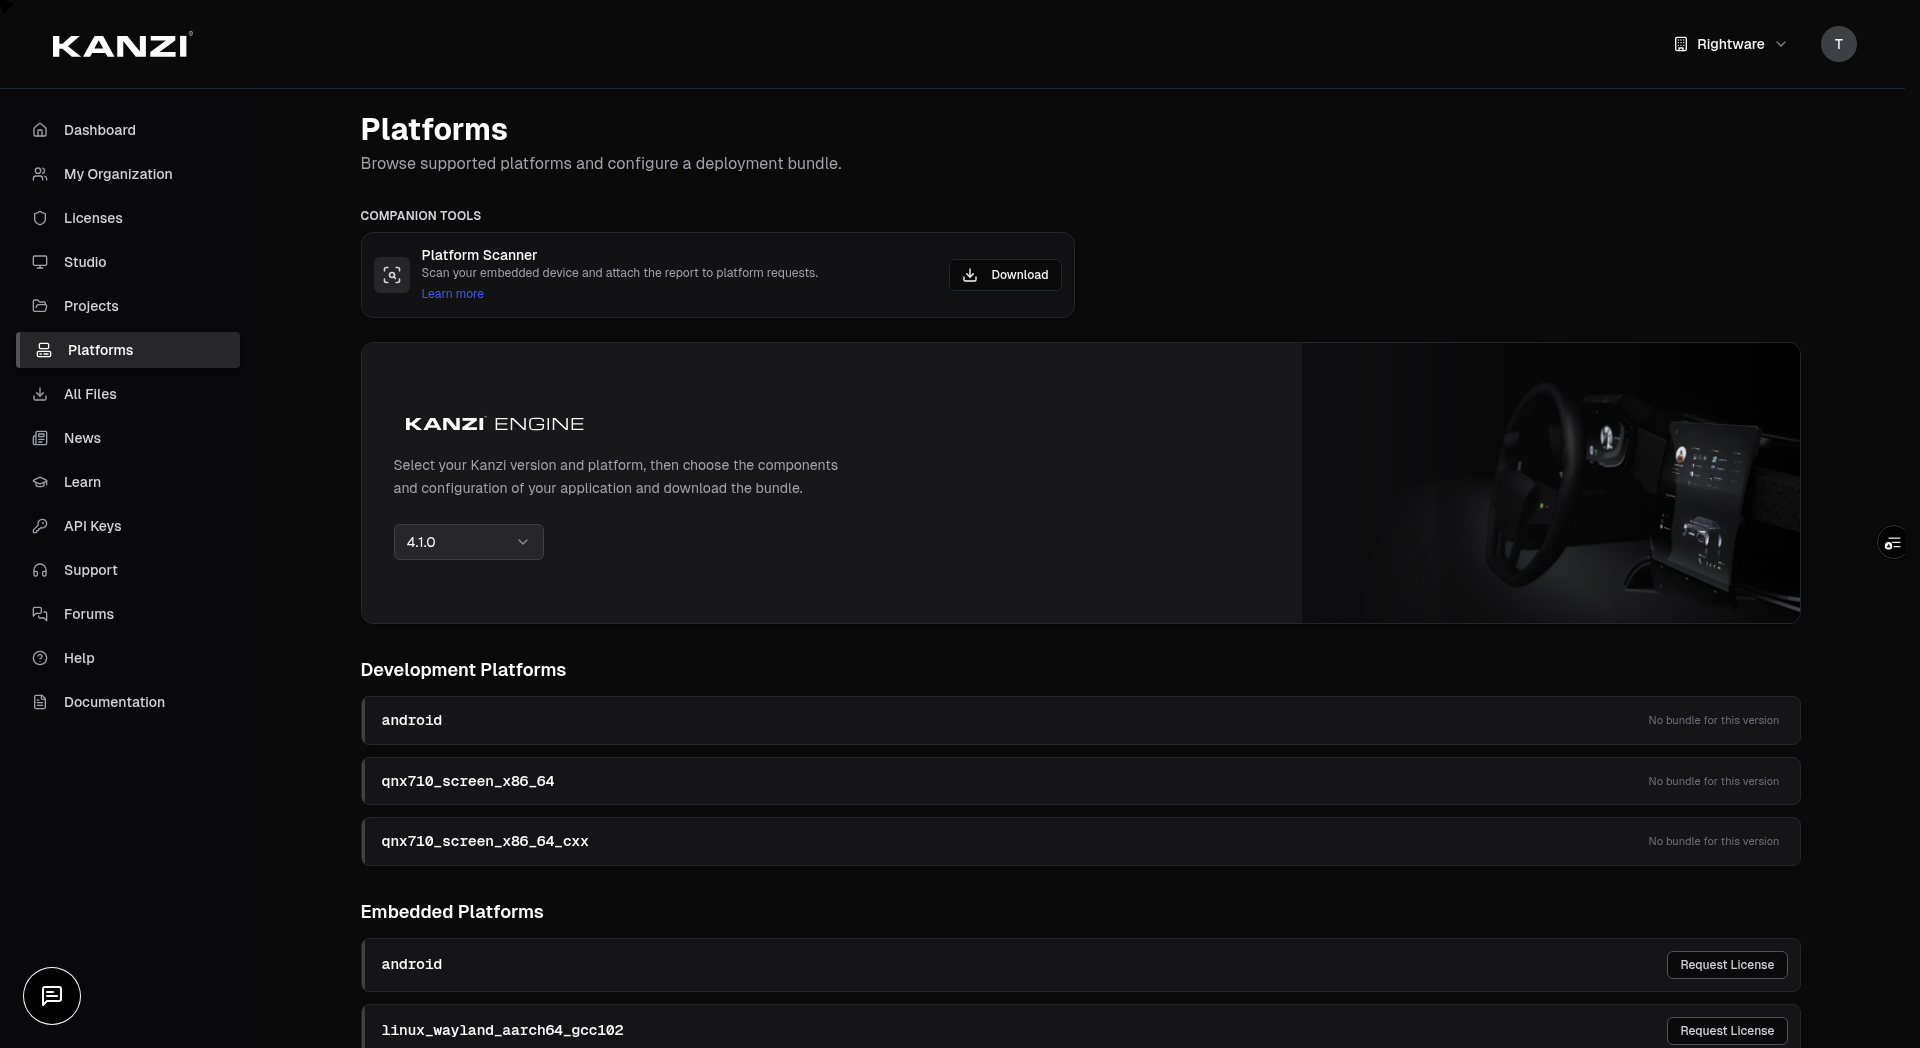
Task: Click 'No bundle for this version' on android row
Action: pyautogui.click(x=1713, y=720)
